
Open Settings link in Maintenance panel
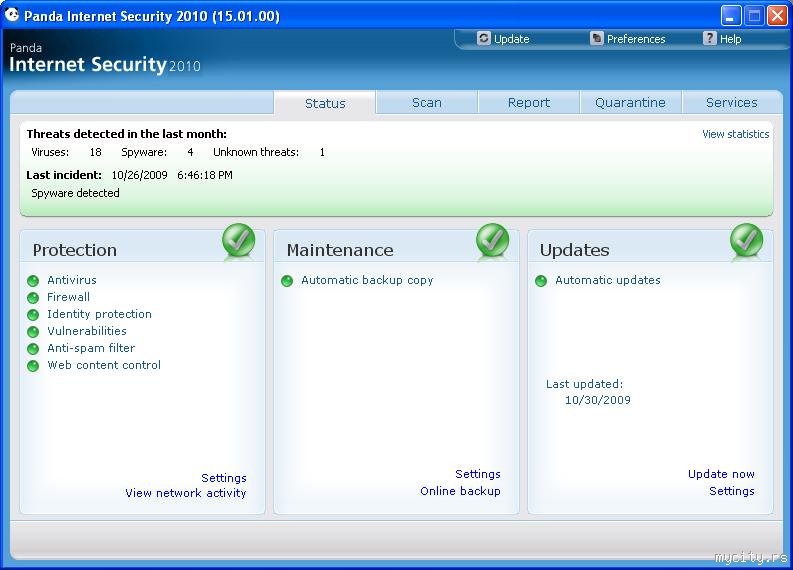pyautogui.click(x=477, y=474)
